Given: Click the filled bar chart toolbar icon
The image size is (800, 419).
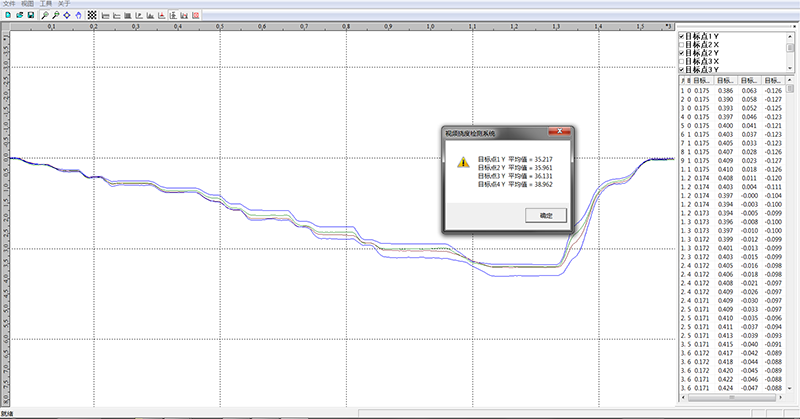Looking at the screenshot, I should (128, 15).
